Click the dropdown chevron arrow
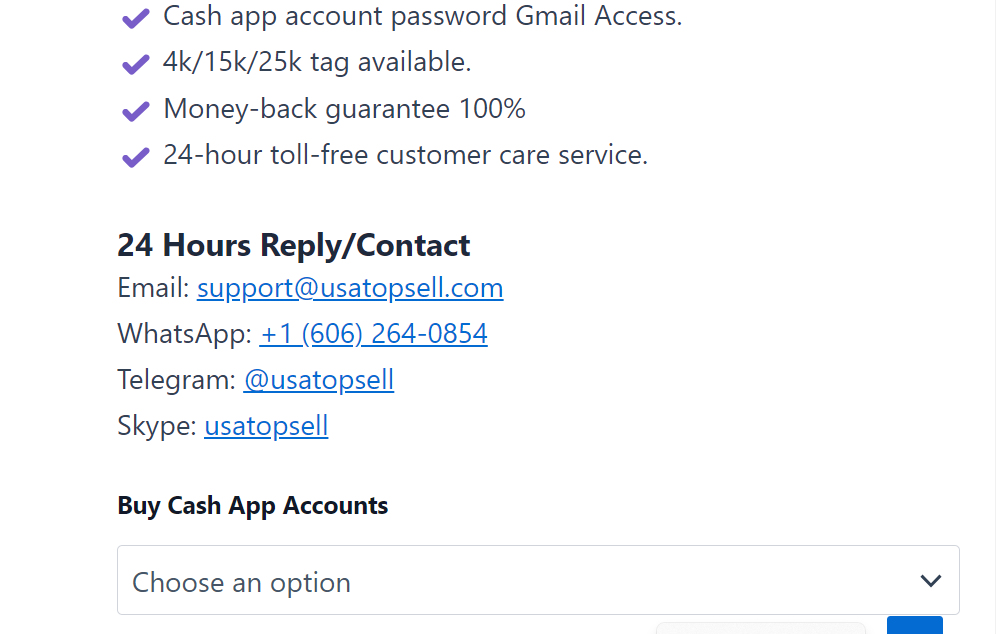This screenshot has width=996, height=634. pyautogui.click(x=931, y=581)
